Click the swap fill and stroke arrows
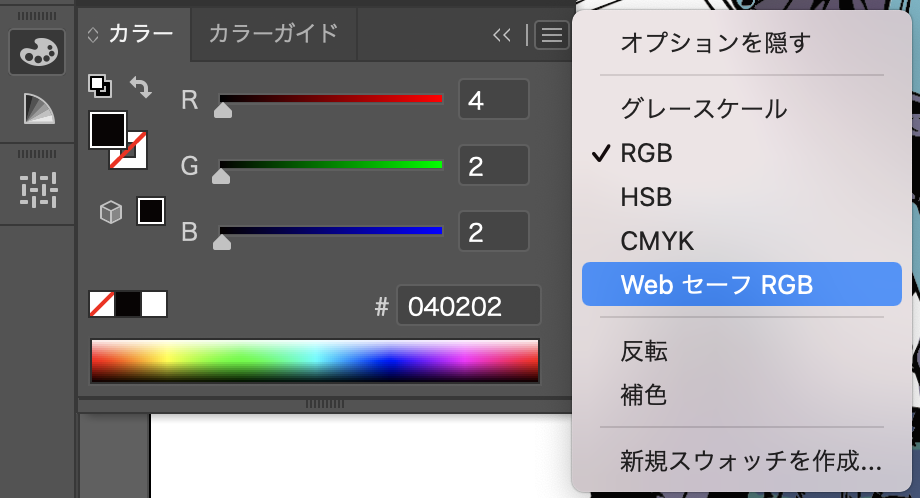Image resolution: width=920 pixels, height=498 pixels. (x=141, y=87)
